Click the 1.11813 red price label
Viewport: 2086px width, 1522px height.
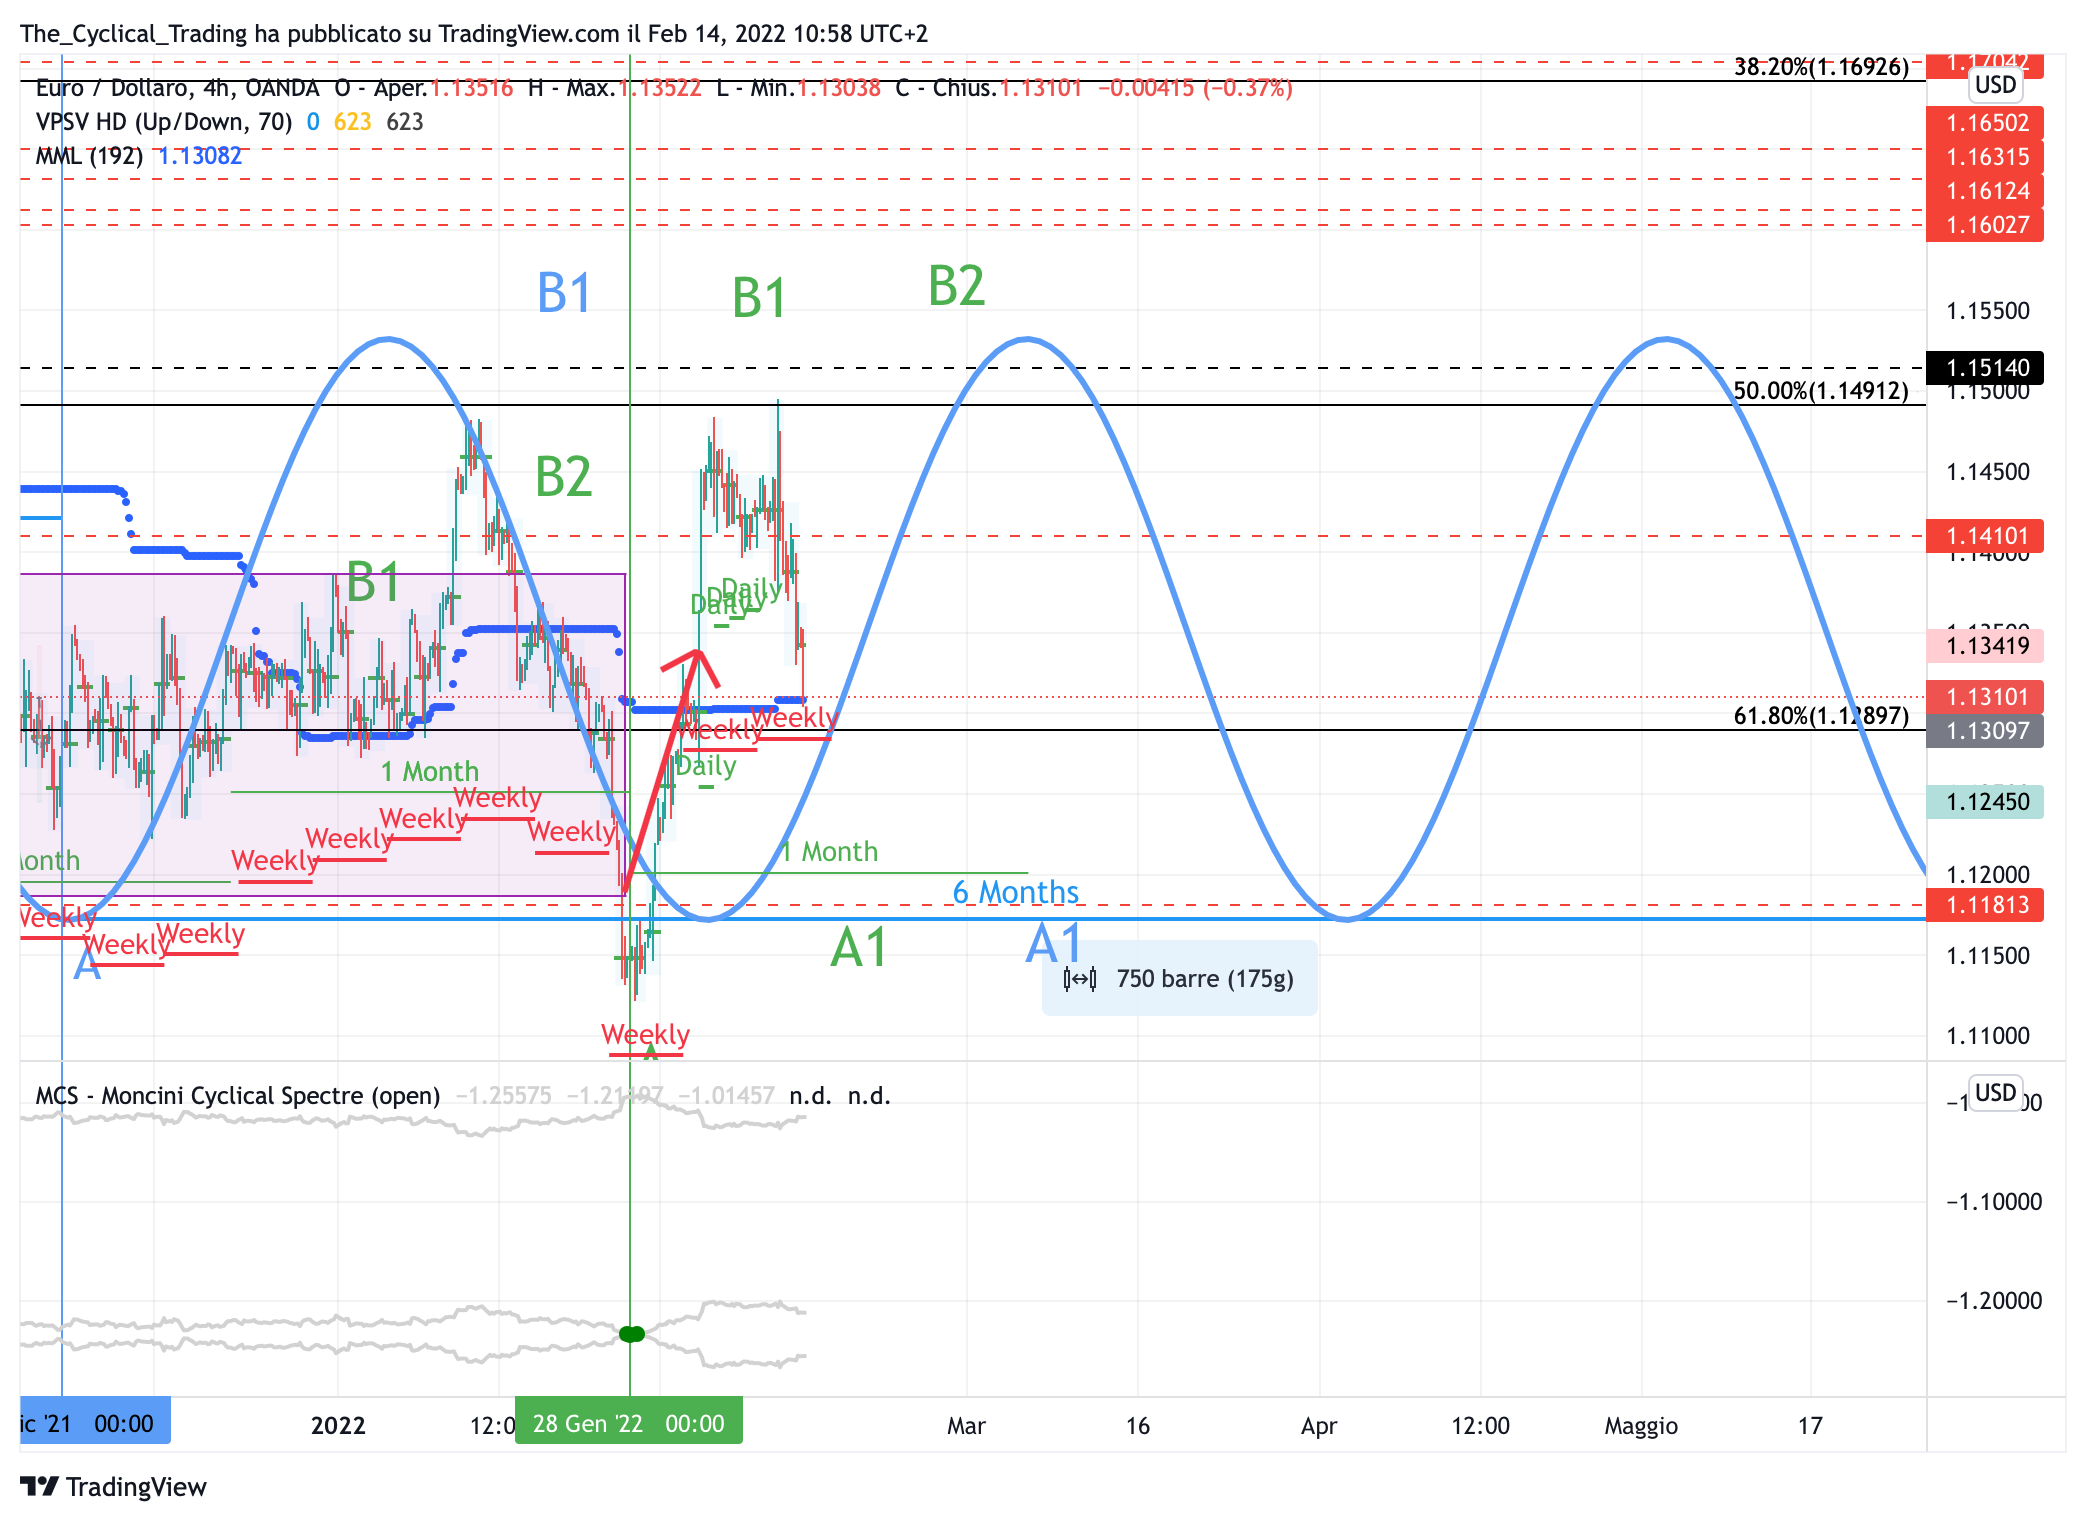(1985, 905)
